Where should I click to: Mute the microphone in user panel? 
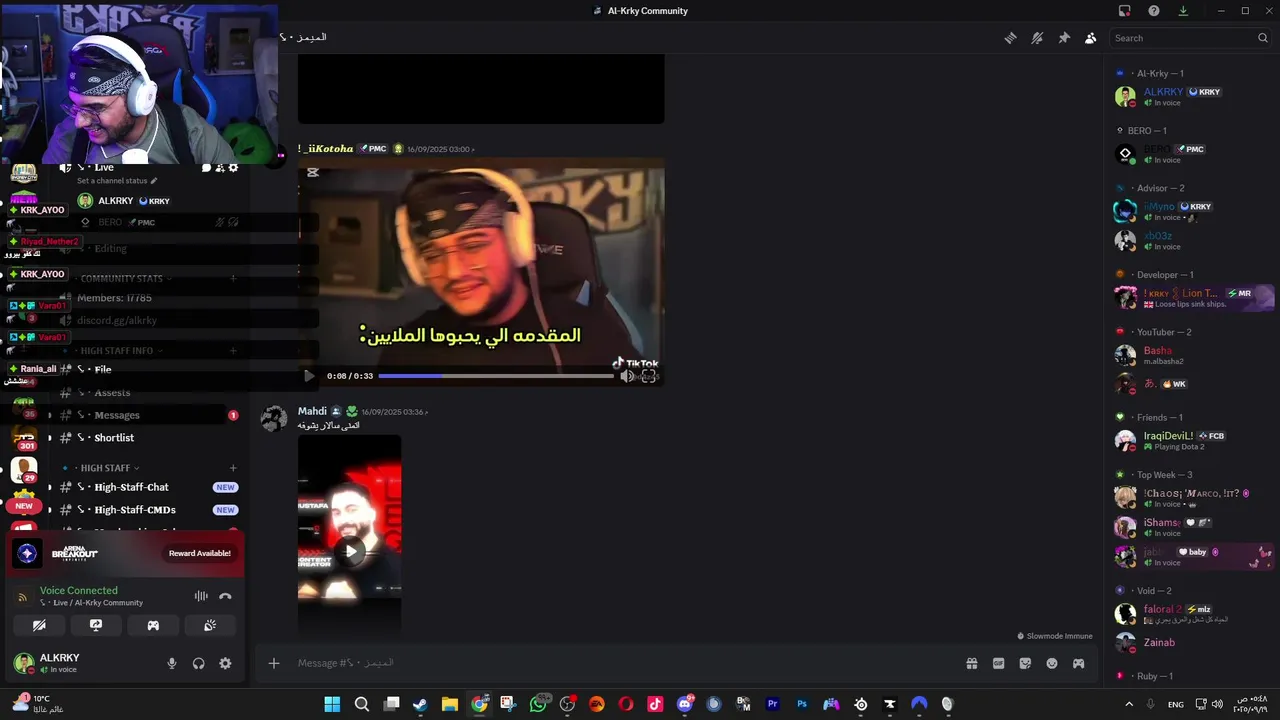pos(172,663)
